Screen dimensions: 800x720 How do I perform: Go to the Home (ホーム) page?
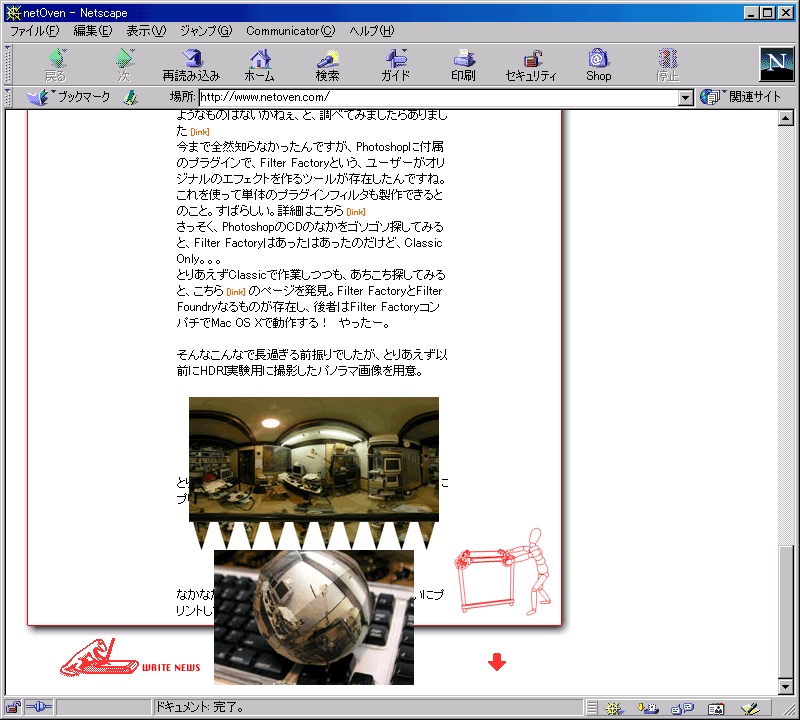[x=260, y=65]
